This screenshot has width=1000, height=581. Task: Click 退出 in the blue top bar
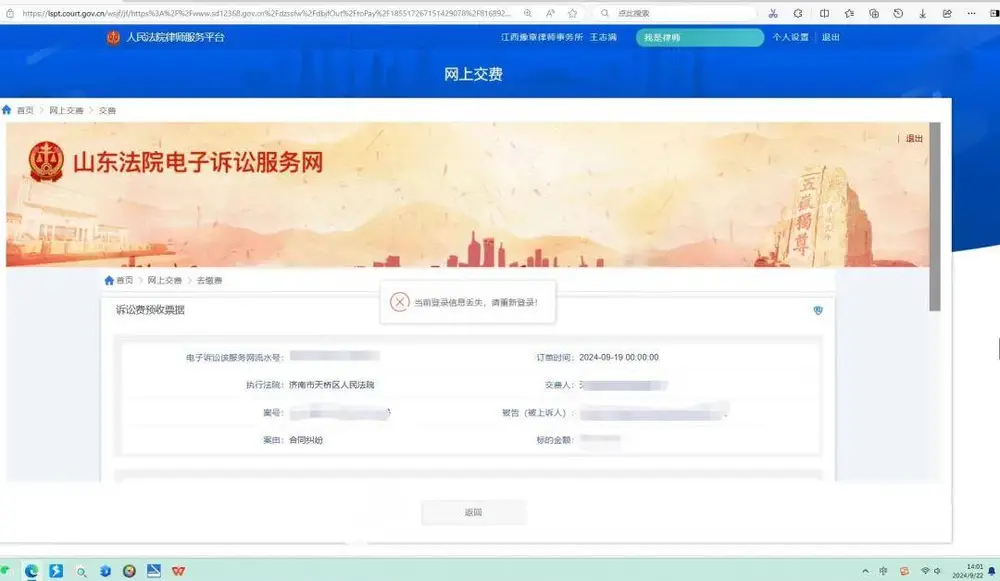point(830,37)
